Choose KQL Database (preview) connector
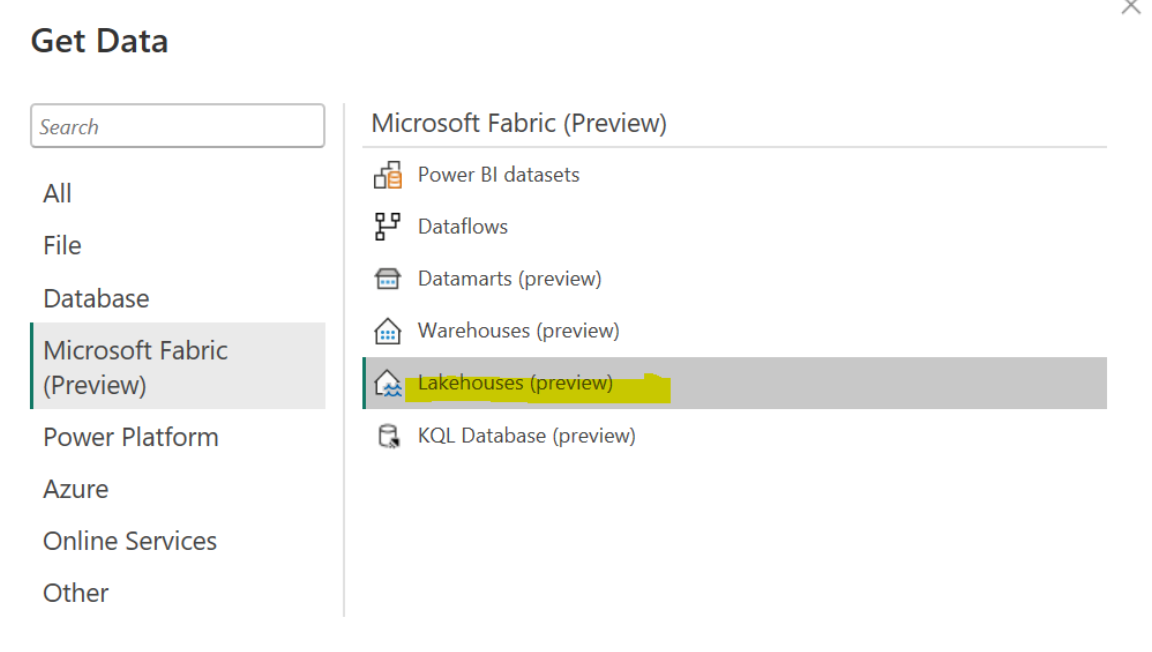This screenshot has width=1152, height=652. [x=735, y=436]
